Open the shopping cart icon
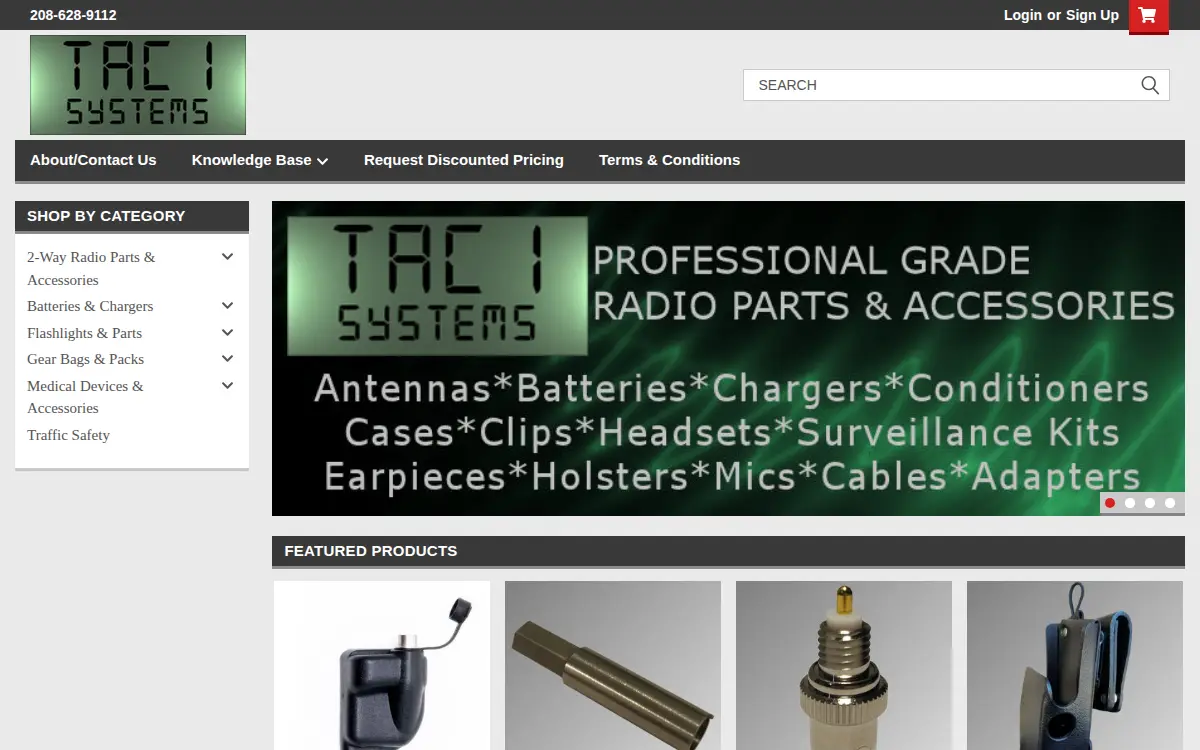Image resolution: width=1200 pixels, height=750 pixels. (x=1148, y=16)
